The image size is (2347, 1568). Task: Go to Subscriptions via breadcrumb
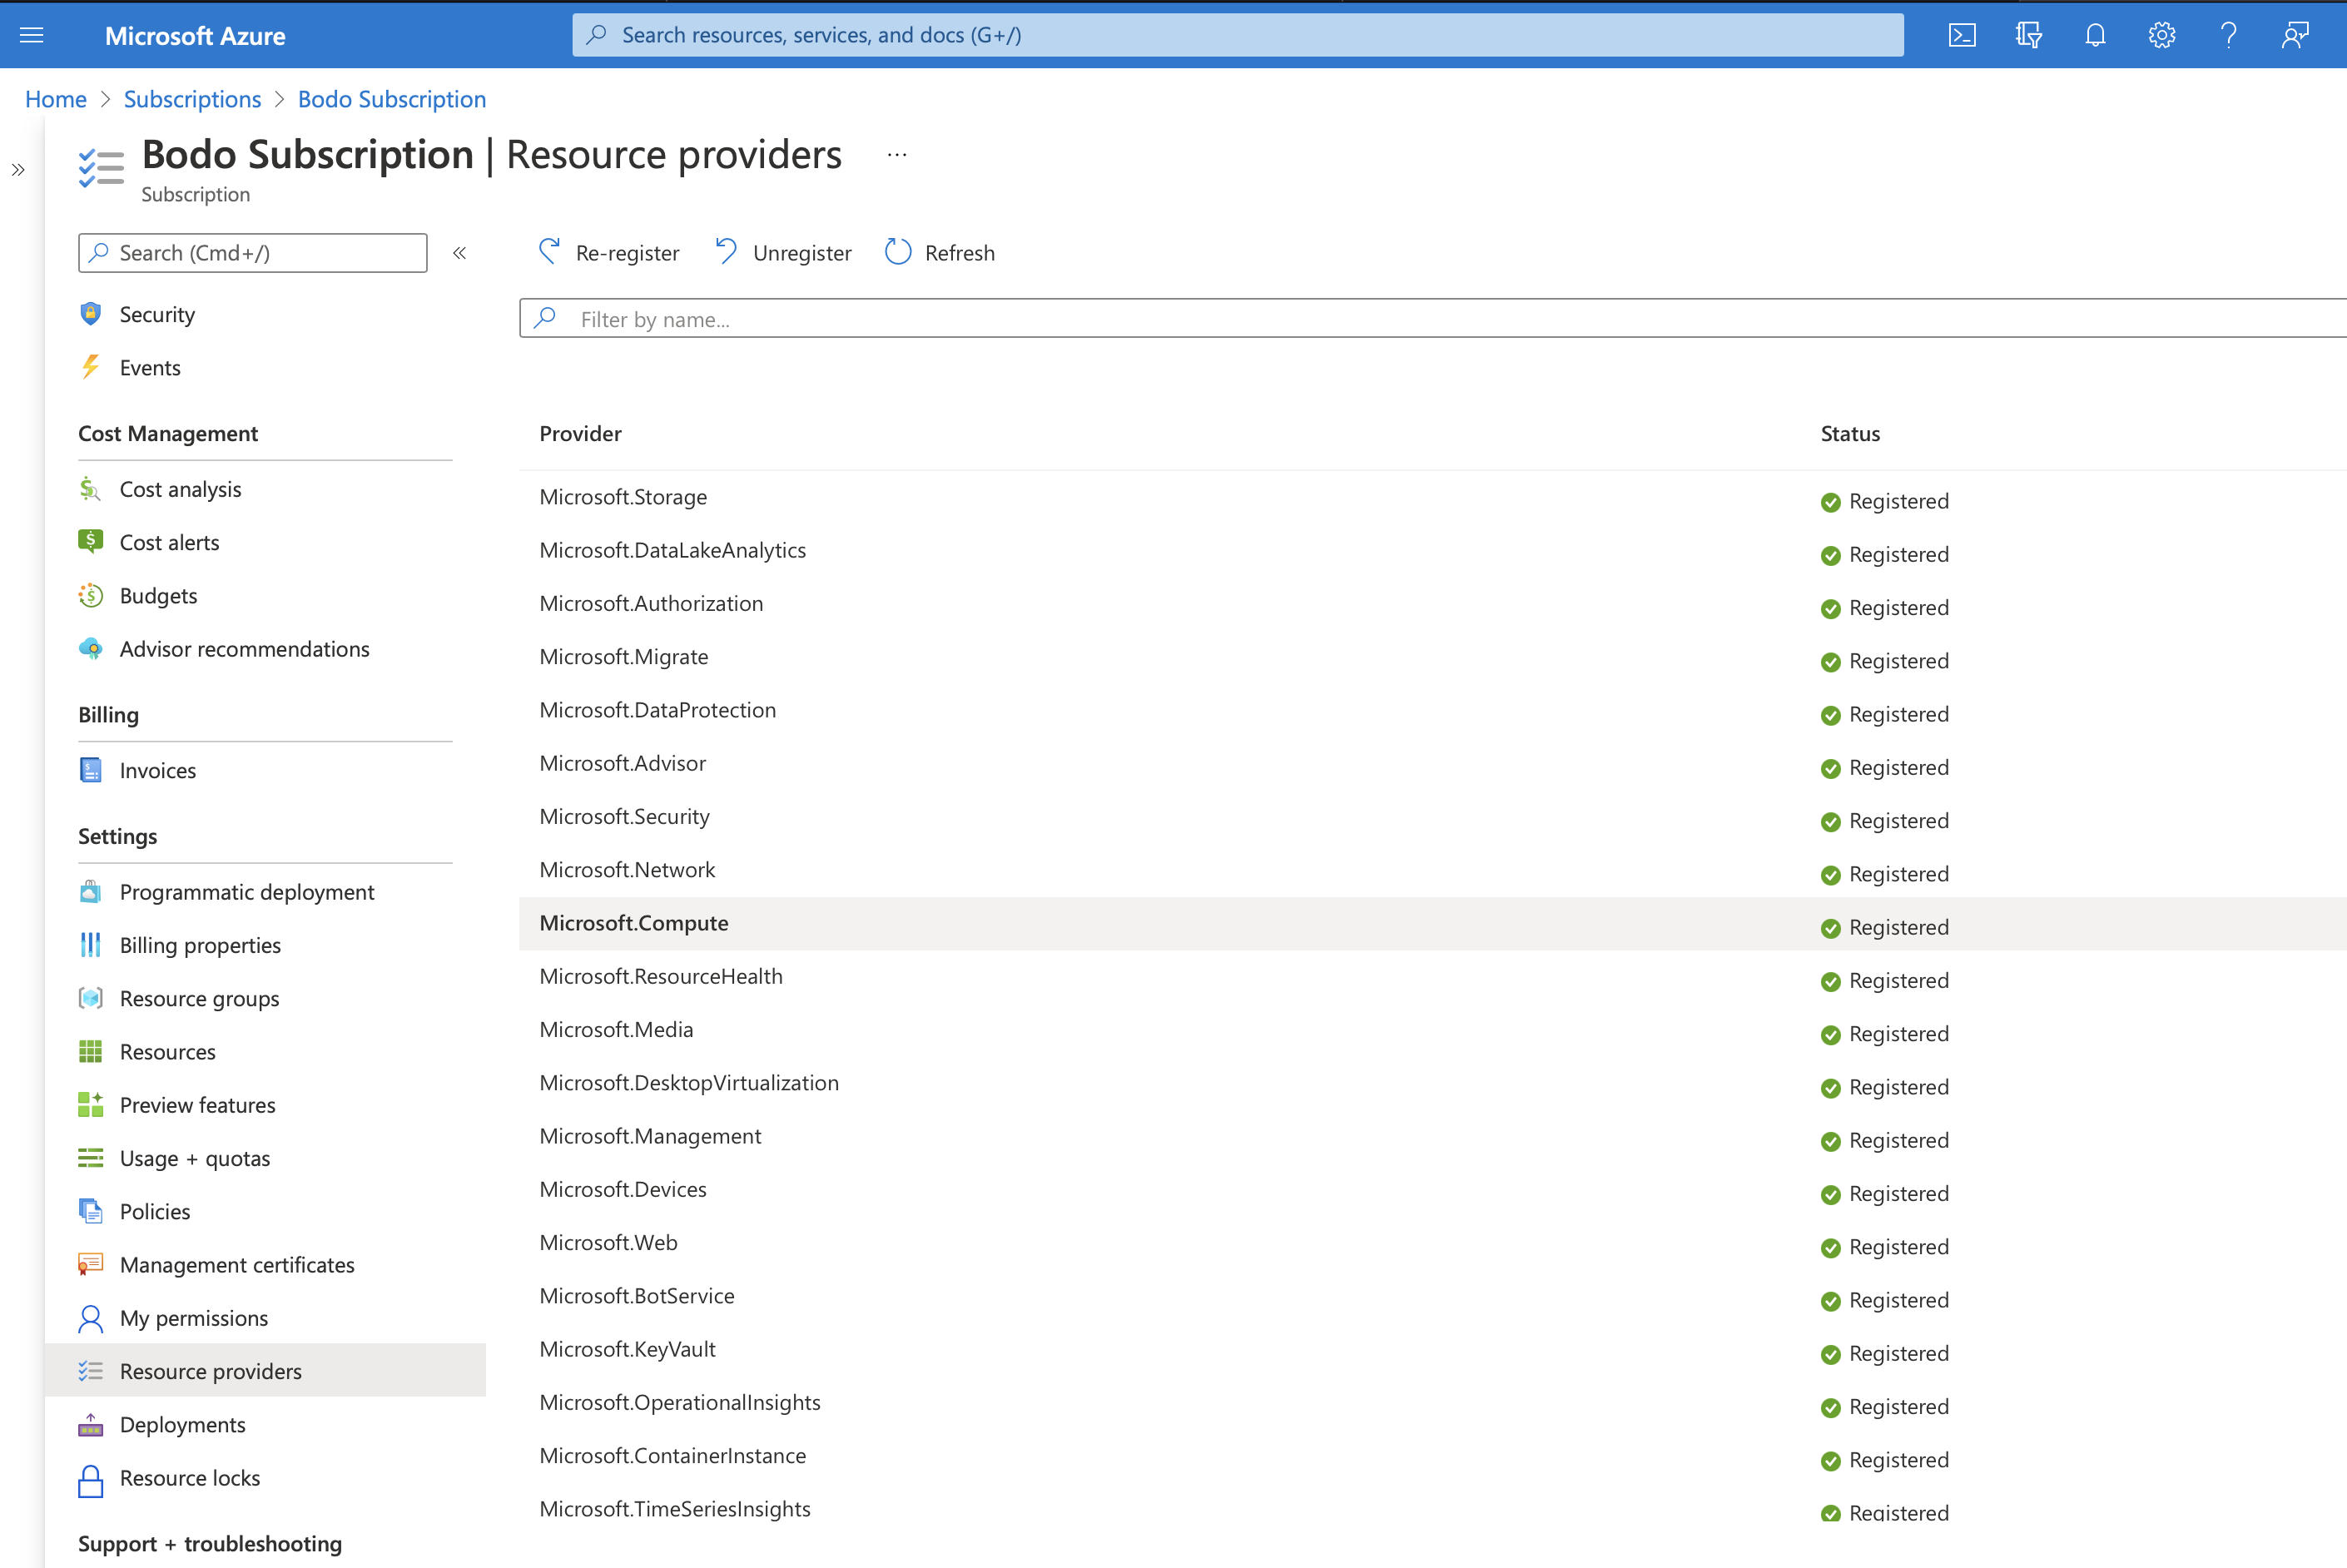point(192,99)
